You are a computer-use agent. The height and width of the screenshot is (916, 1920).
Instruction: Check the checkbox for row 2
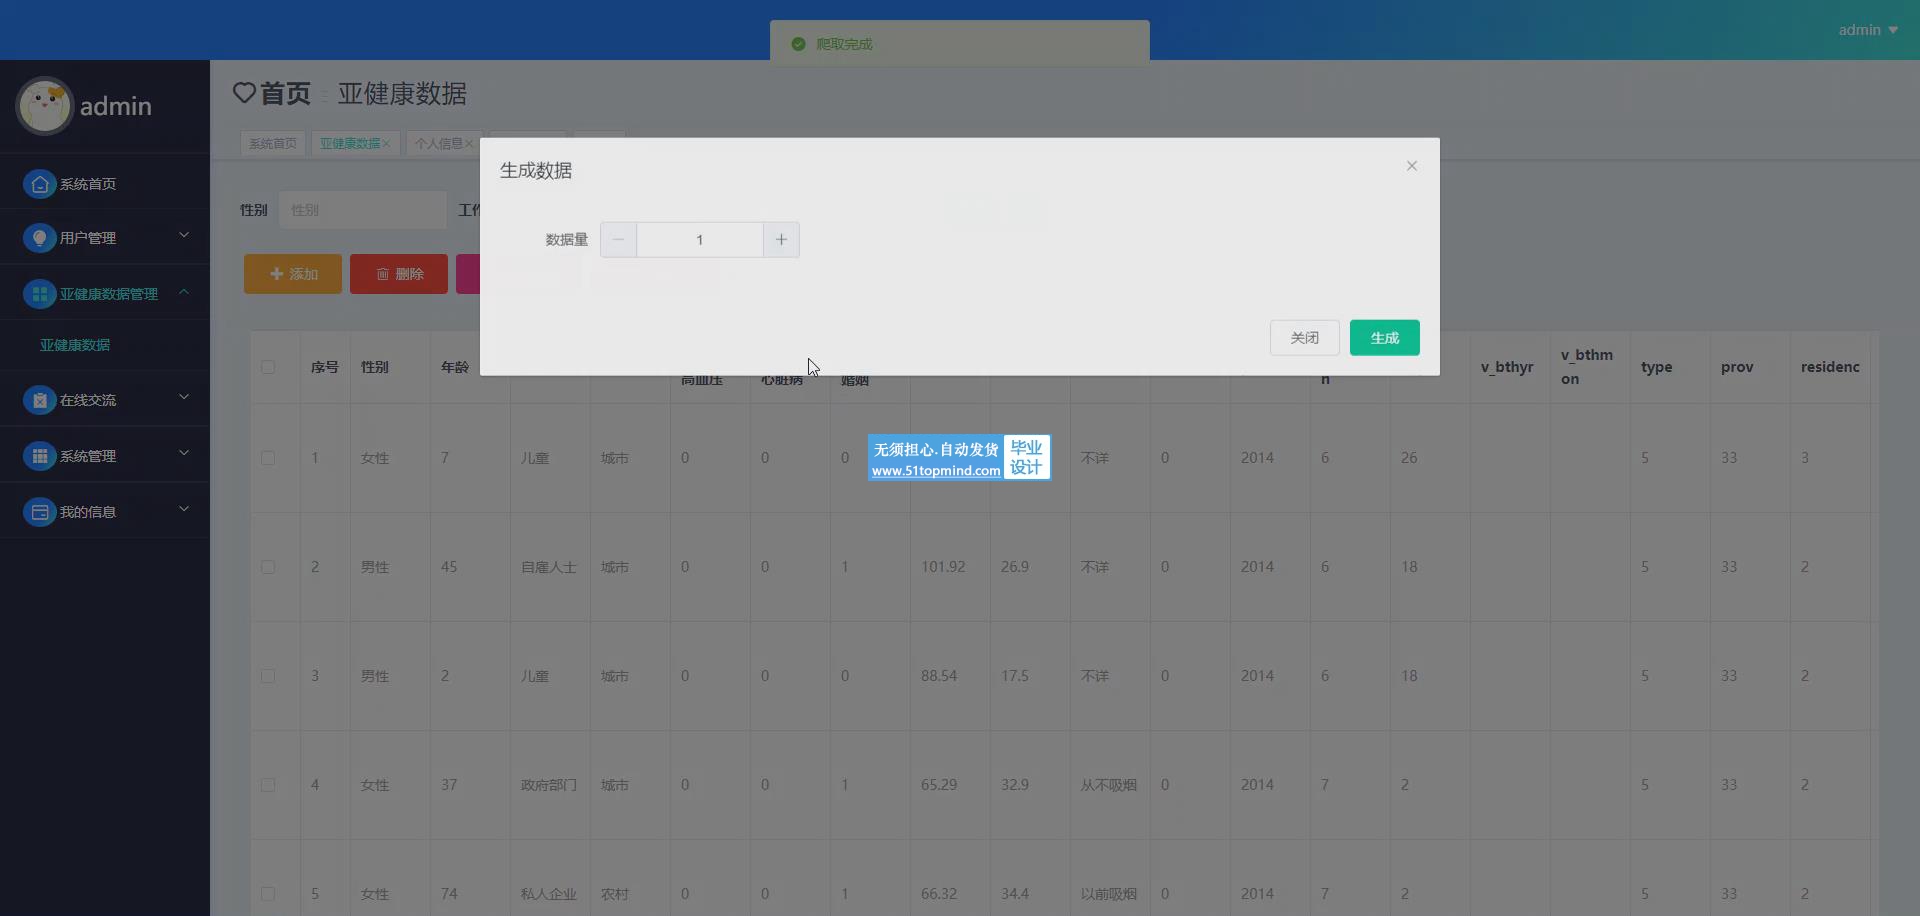coord(268,567)
